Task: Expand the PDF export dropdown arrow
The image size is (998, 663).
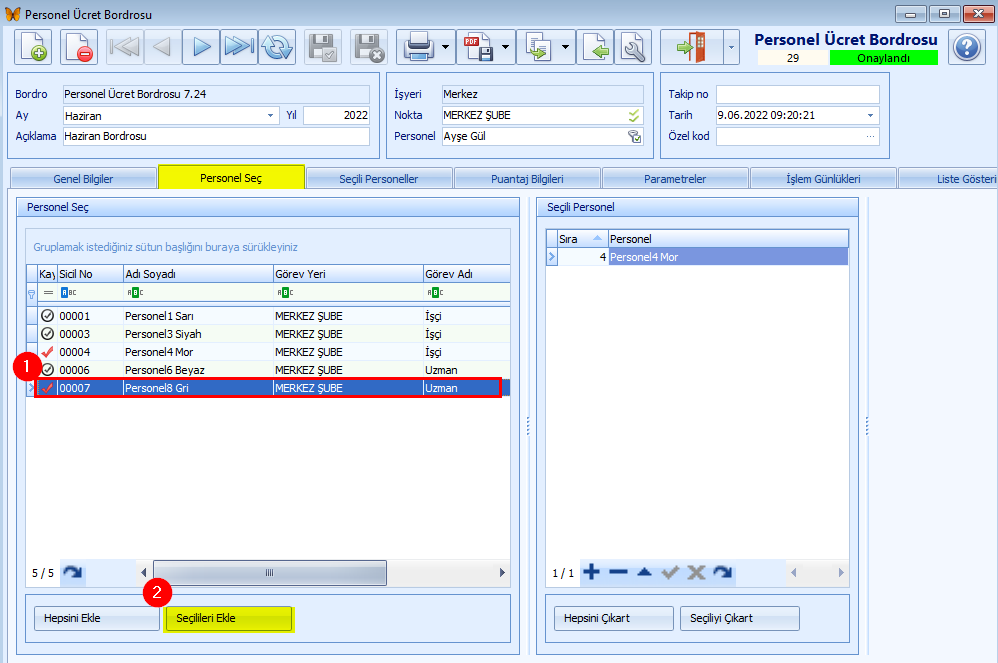Action: coord(506,47)
